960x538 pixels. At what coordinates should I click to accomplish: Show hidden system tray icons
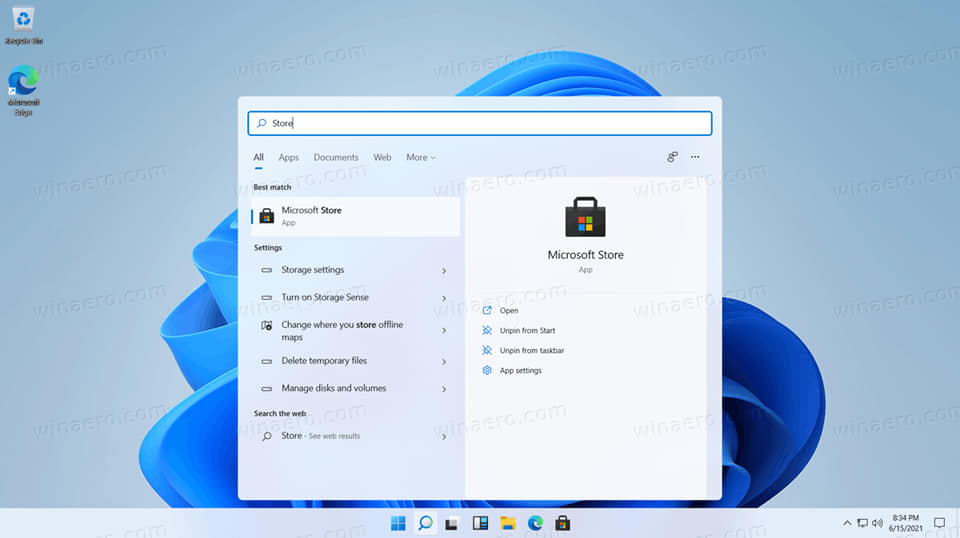847,523
